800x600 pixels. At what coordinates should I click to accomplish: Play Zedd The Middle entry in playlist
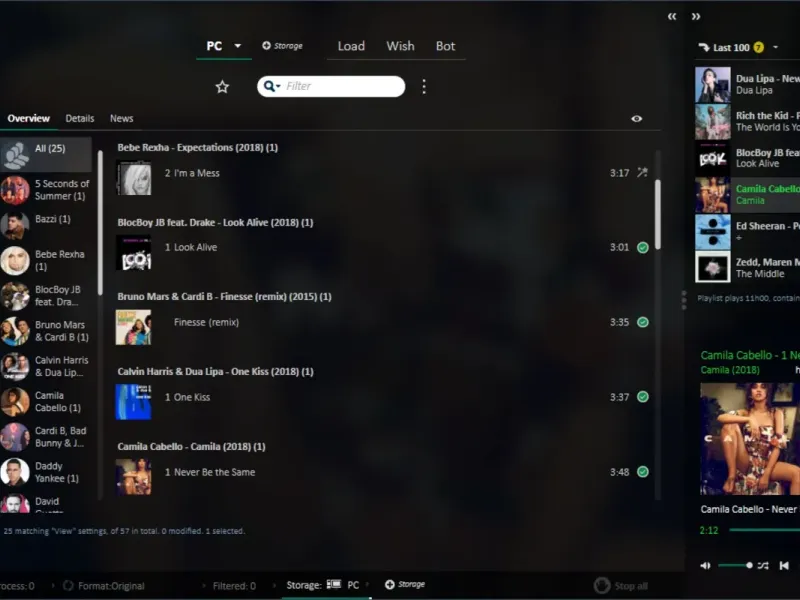point(747,267)
